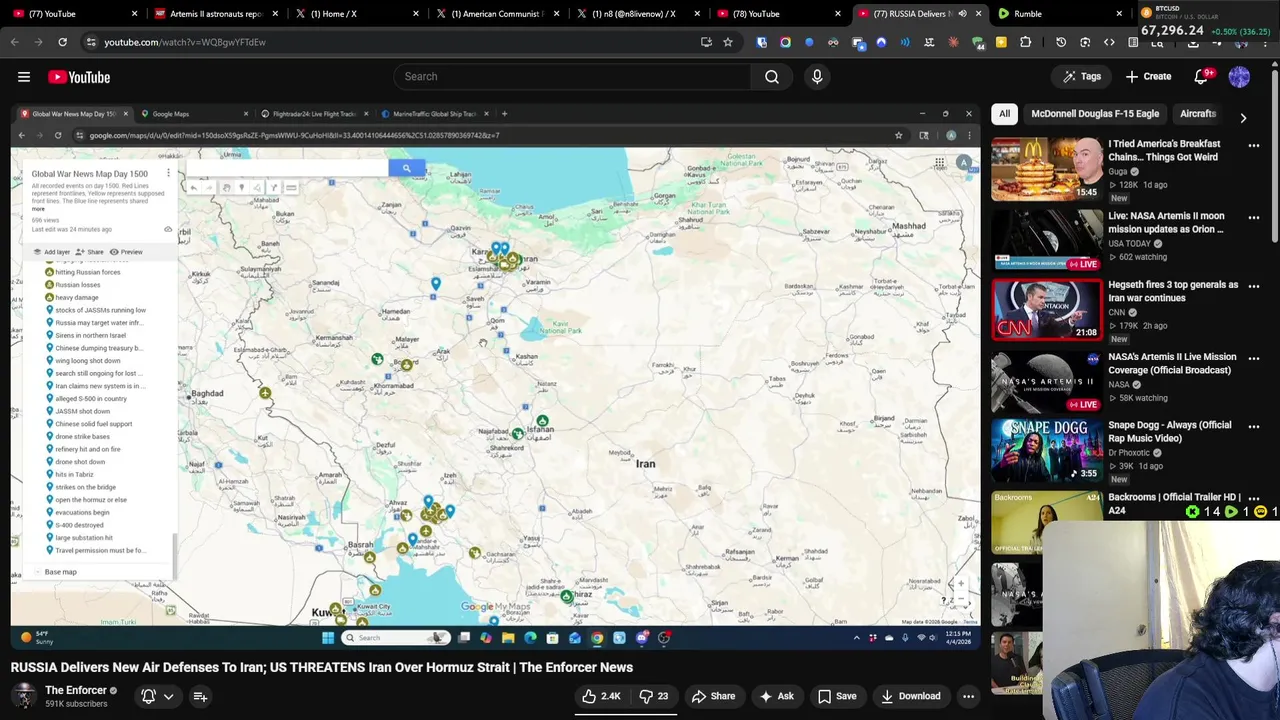Click the My Maps add marker tool
Image resolution: width=1280 pixels, height=720 pixels.
point(242,188)
